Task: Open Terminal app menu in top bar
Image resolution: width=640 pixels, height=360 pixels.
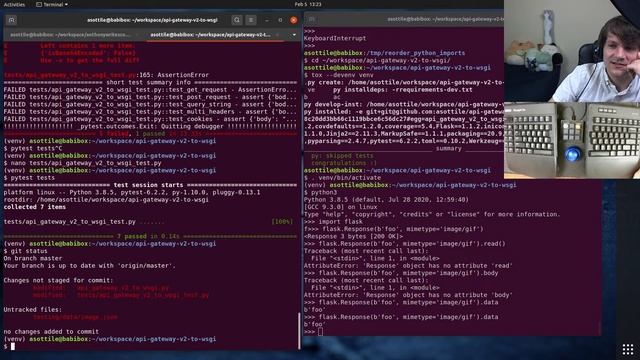Action: click(52, 4)
